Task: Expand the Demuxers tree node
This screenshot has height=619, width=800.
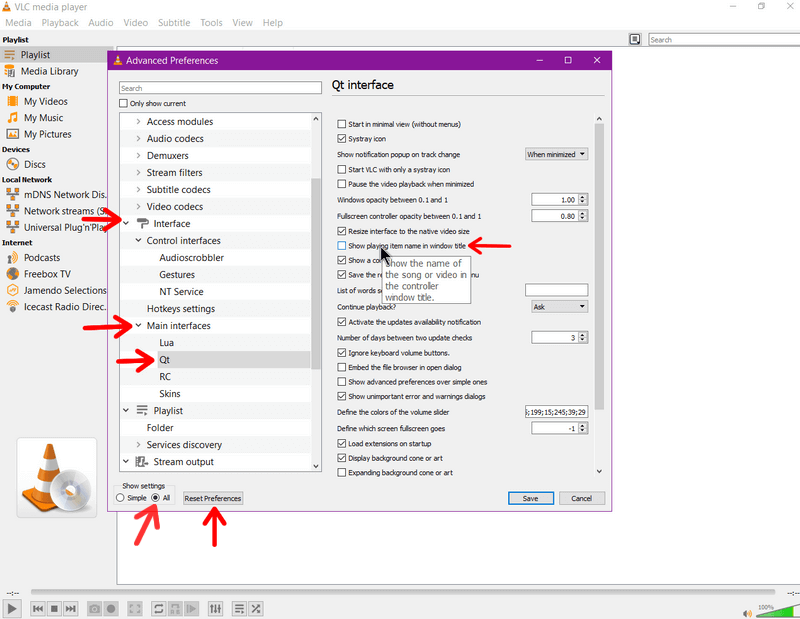Action: (138, 156)
